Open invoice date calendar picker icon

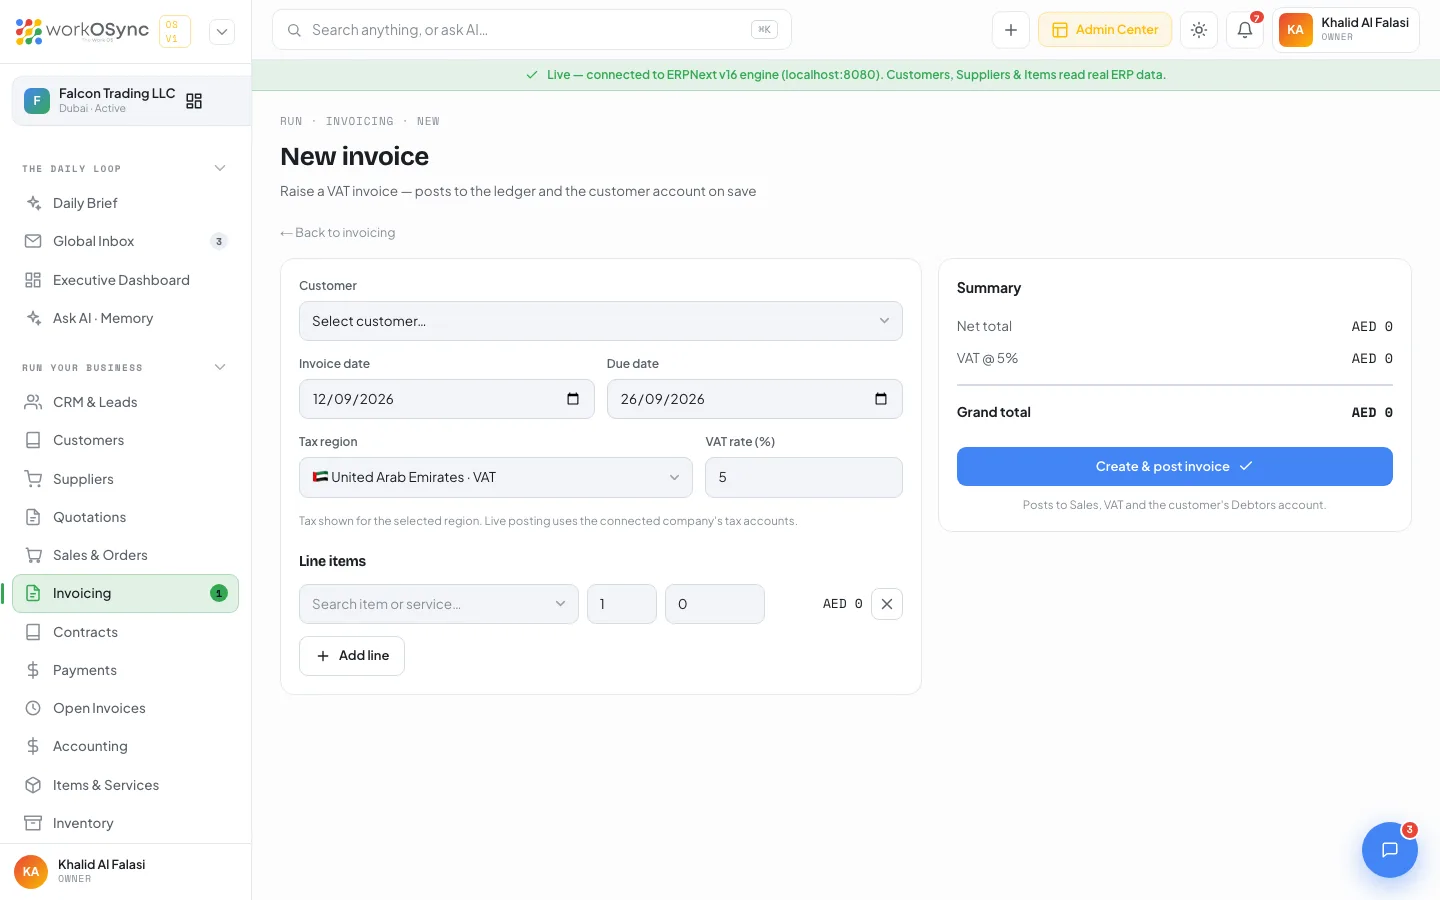[573, 399]
